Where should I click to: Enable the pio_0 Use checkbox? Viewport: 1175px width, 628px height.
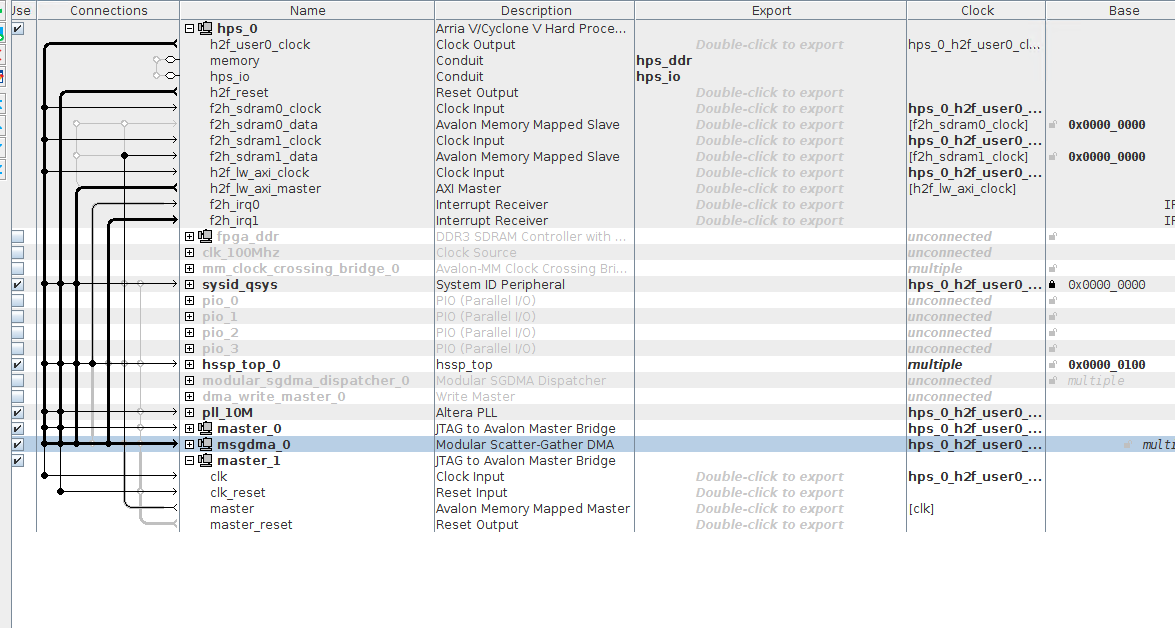[x=18, y=301]
